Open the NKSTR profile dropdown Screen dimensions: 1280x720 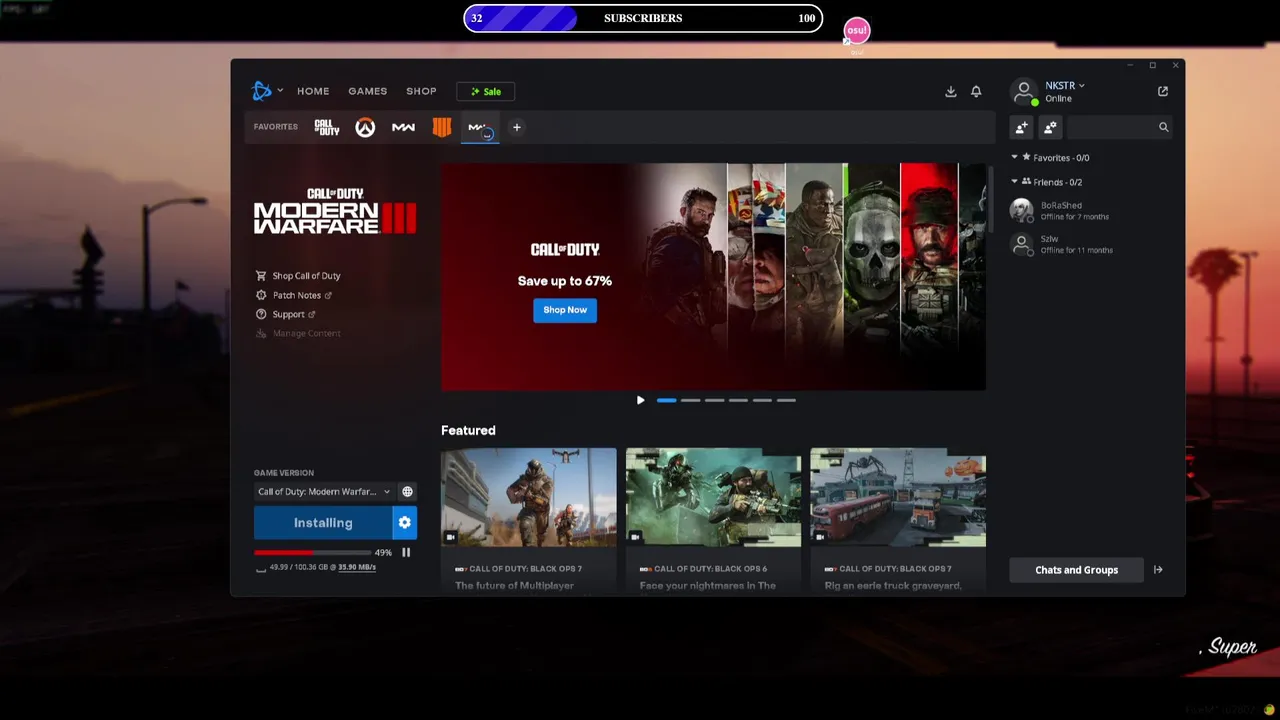1065,86
